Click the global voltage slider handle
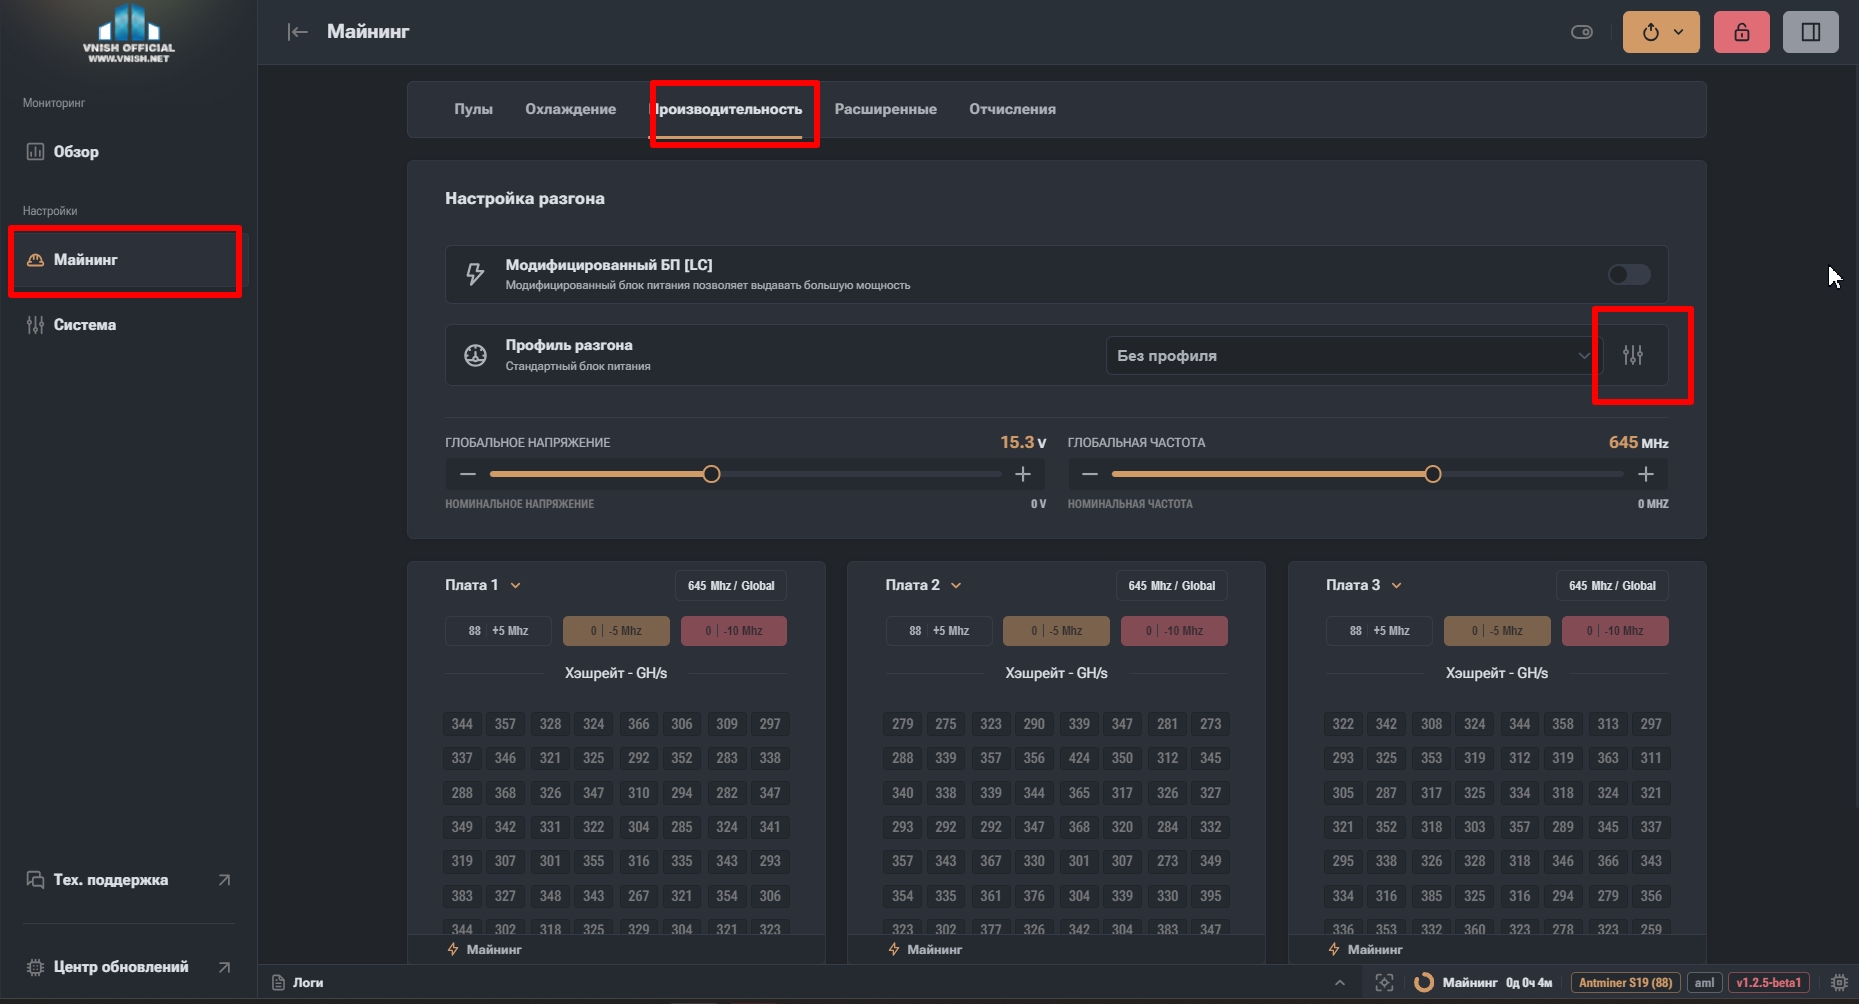This screenshot has width=1859, height=1004. pyautogui.click(x=711, y=474)
